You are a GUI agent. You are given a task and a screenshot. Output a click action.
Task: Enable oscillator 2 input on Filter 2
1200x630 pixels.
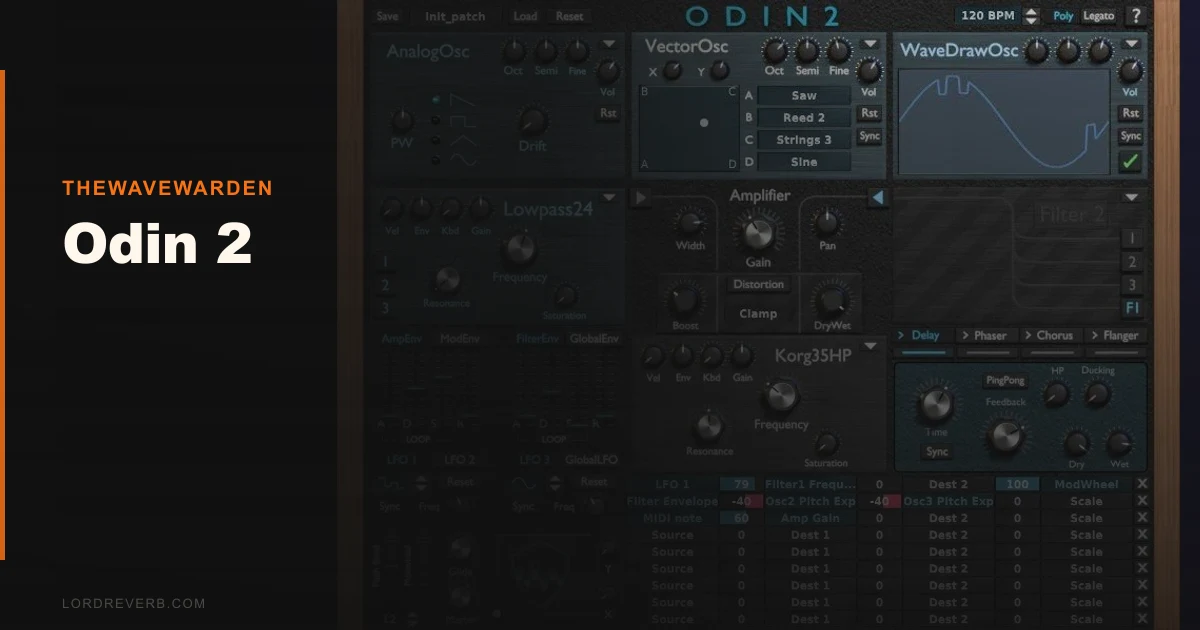tap(1132, 262)
